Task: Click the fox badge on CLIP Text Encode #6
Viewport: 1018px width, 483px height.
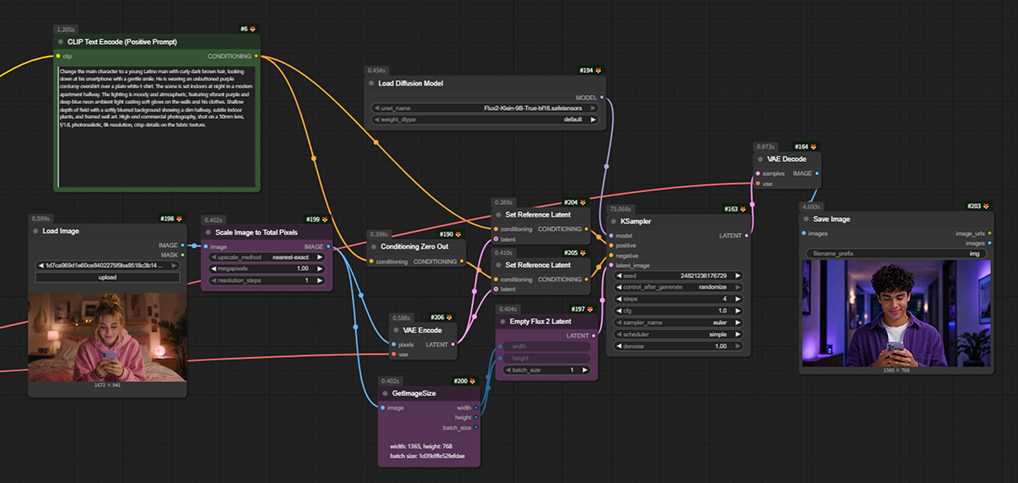Action: [253, 29]
